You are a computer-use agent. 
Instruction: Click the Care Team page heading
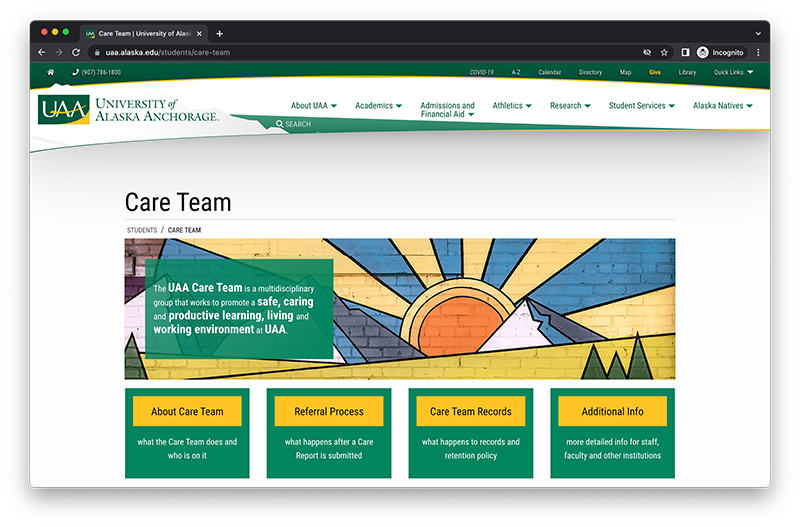178,202
